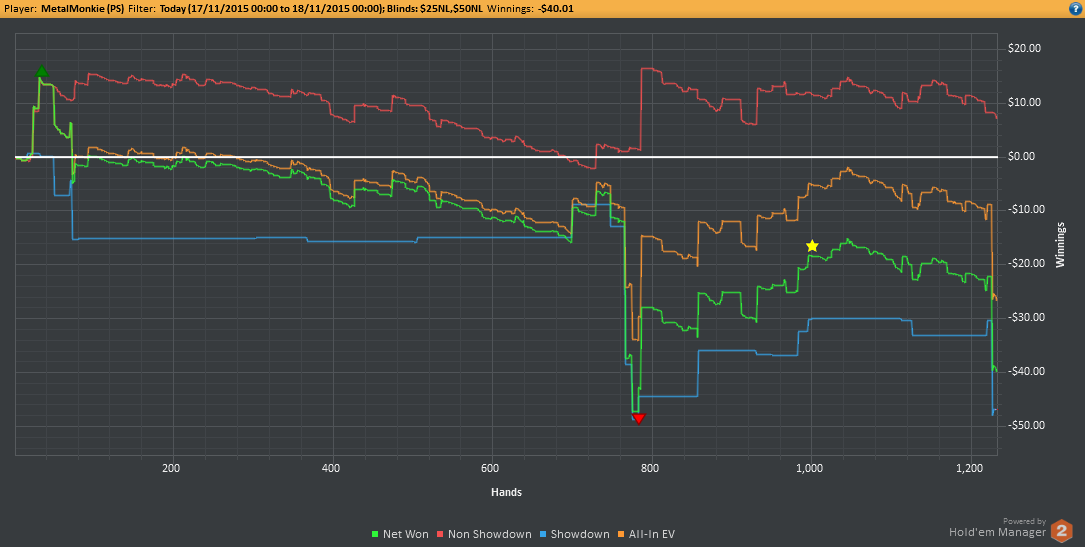1085x547 pixels.
Task: Click the Hold'em Manager 2 logo icon
Action: pyautogui.click(x=1061, y=530)
